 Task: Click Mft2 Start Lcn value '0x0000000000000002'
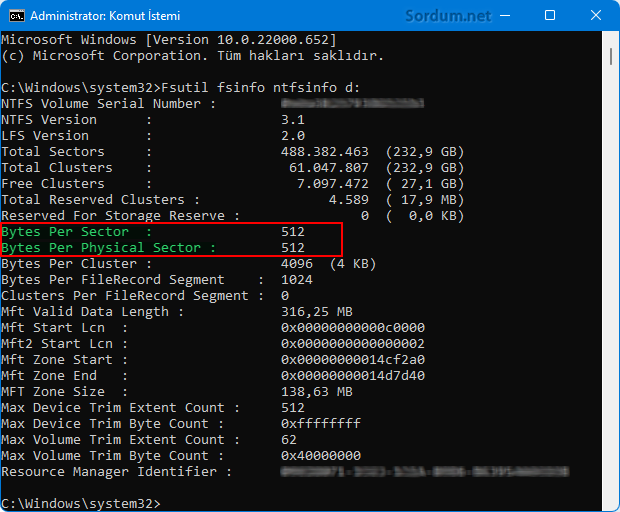click(353, 344)
